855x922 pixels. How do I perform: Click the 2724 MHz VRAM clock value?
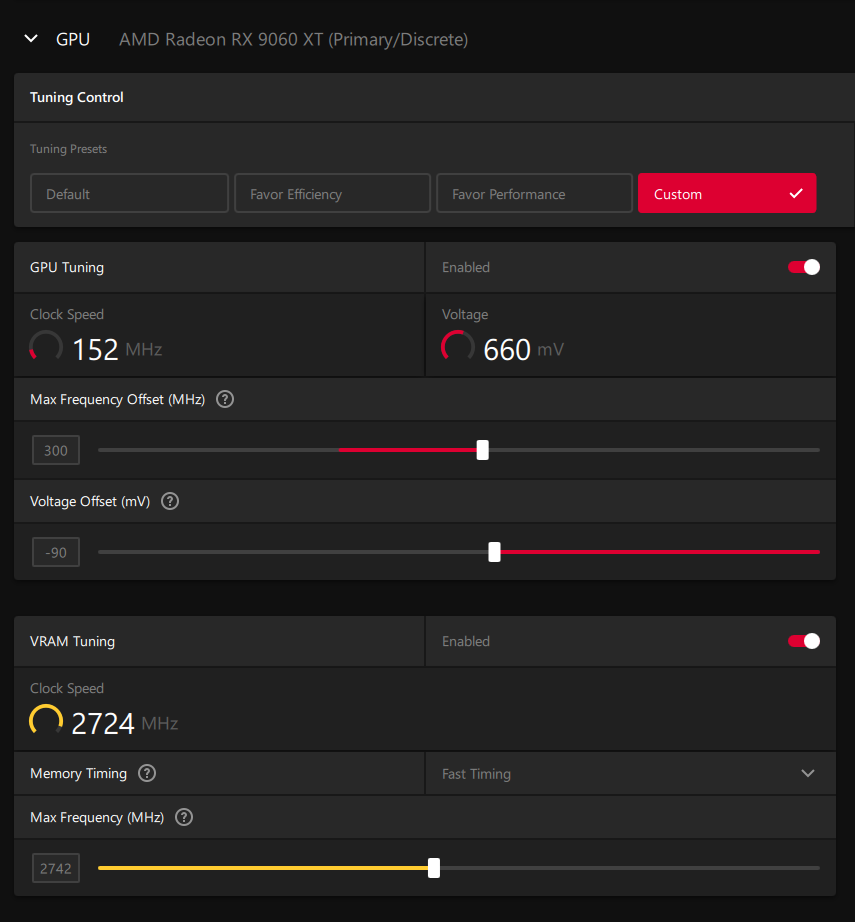pyautogui.click(x=125, y=723)
